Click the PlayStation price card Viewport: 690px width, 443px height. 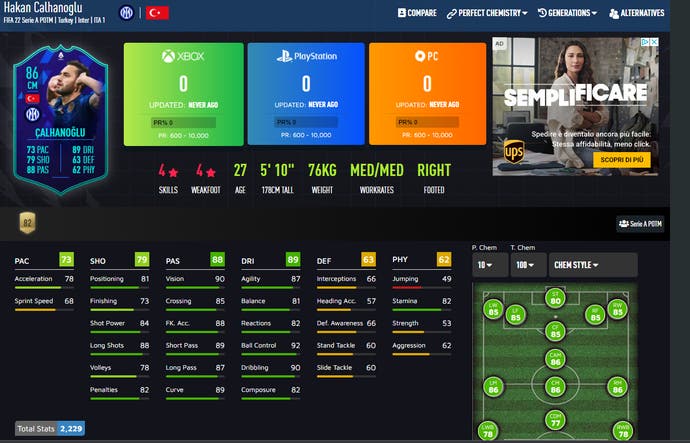coord(306,94)
